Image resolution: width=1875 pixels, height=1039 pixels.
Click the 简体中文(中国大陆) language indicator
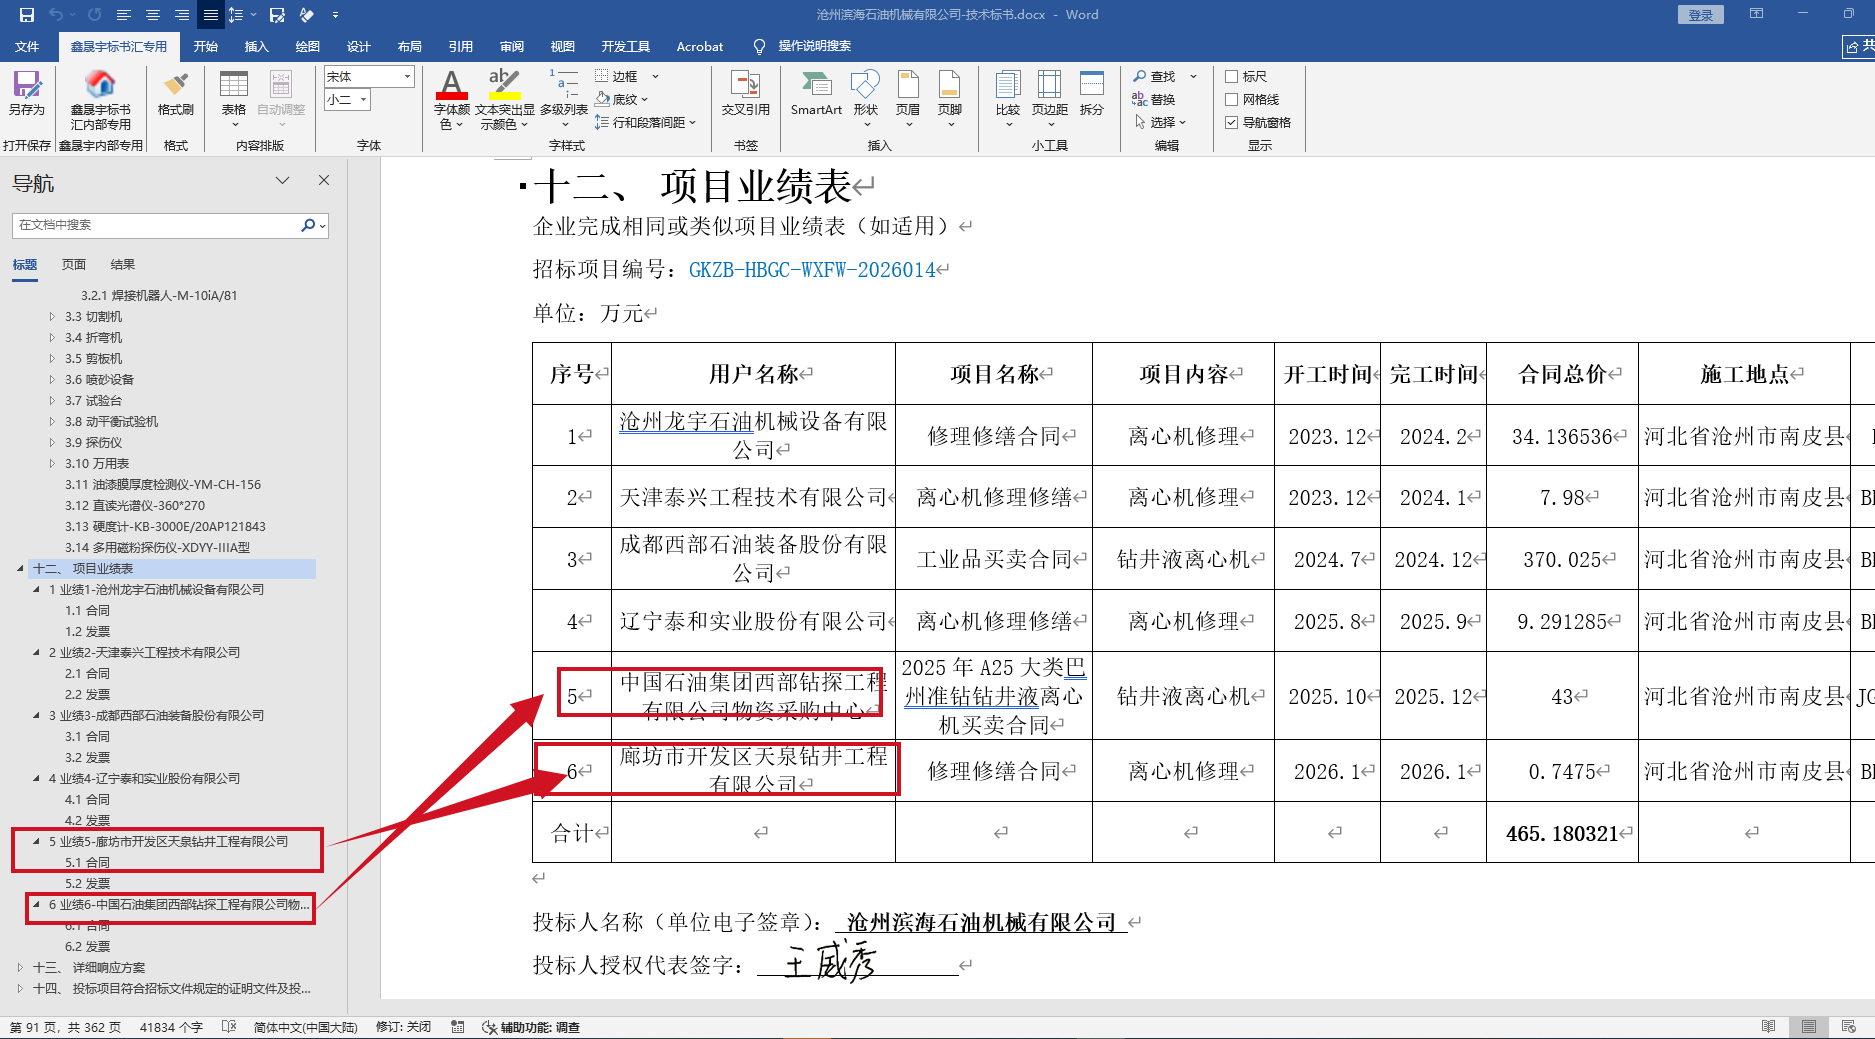point(305,1027)
